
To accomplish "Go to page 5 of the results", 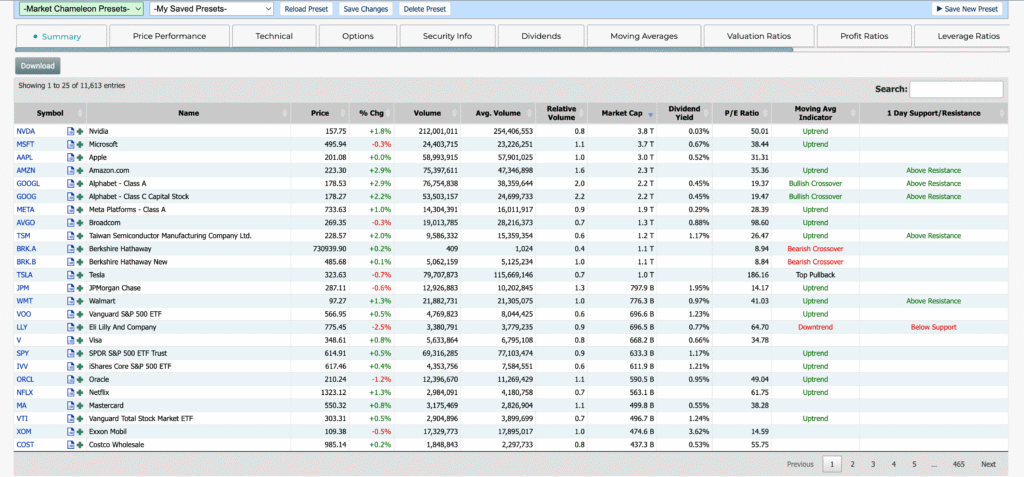I will tap(914, 464).
